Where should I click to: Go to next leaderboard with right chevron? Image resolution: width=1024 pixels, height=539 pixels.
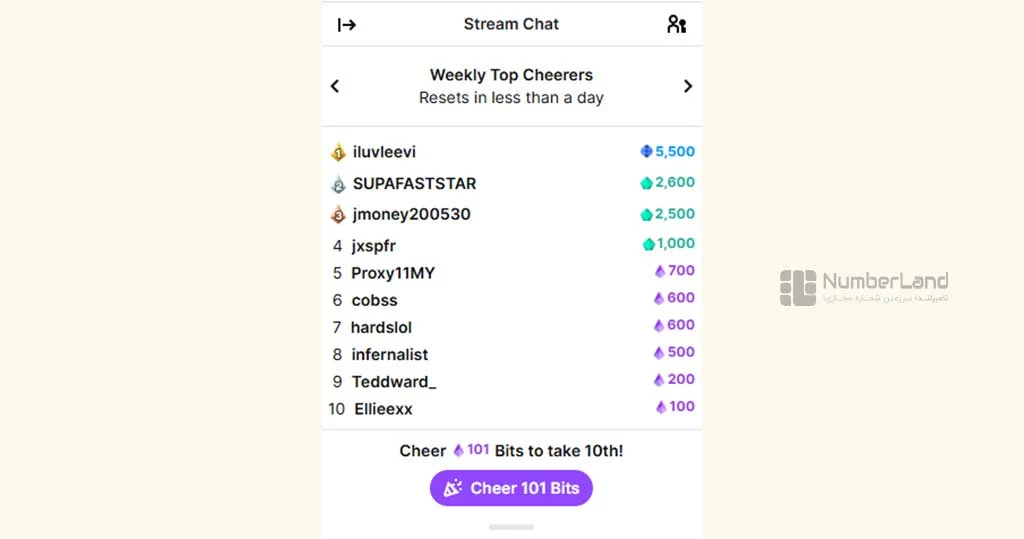(x=688, y=86)
